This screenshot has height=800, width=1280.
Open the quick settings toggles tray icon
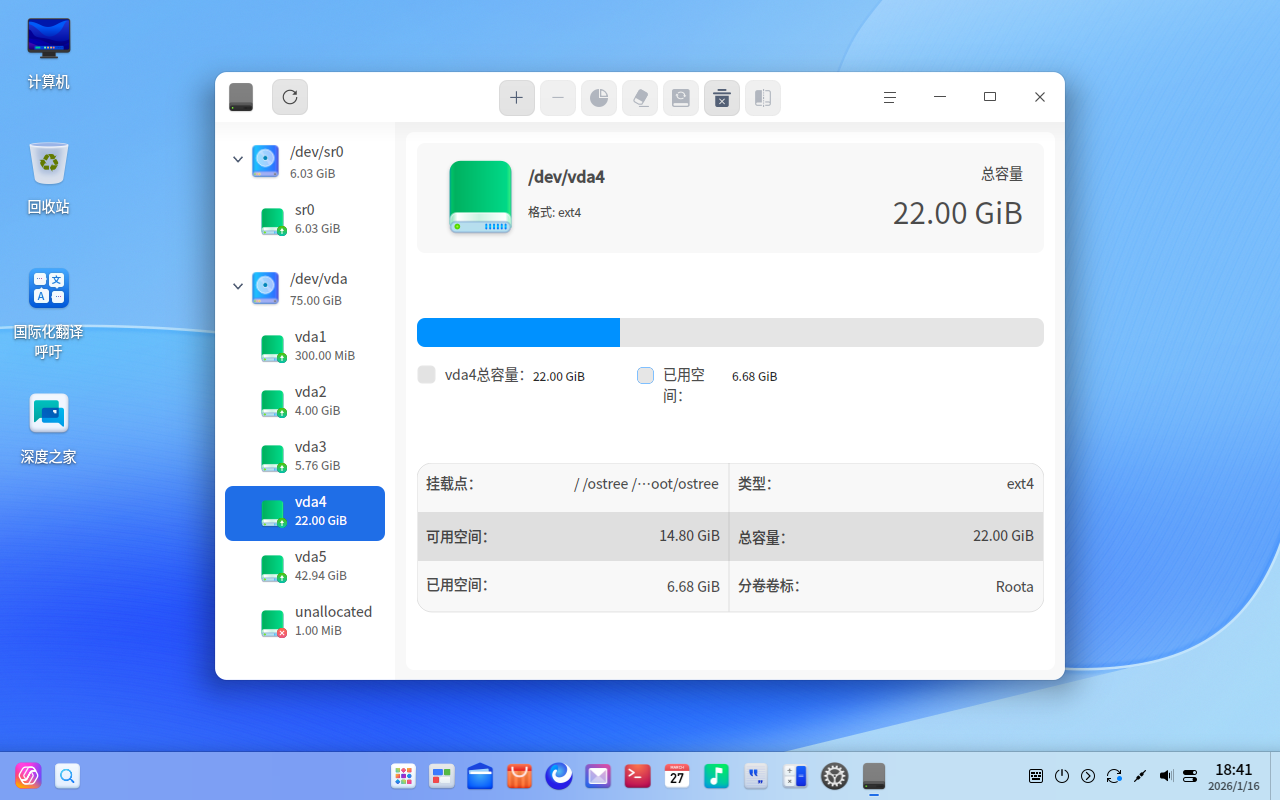tap(1190, 776)
